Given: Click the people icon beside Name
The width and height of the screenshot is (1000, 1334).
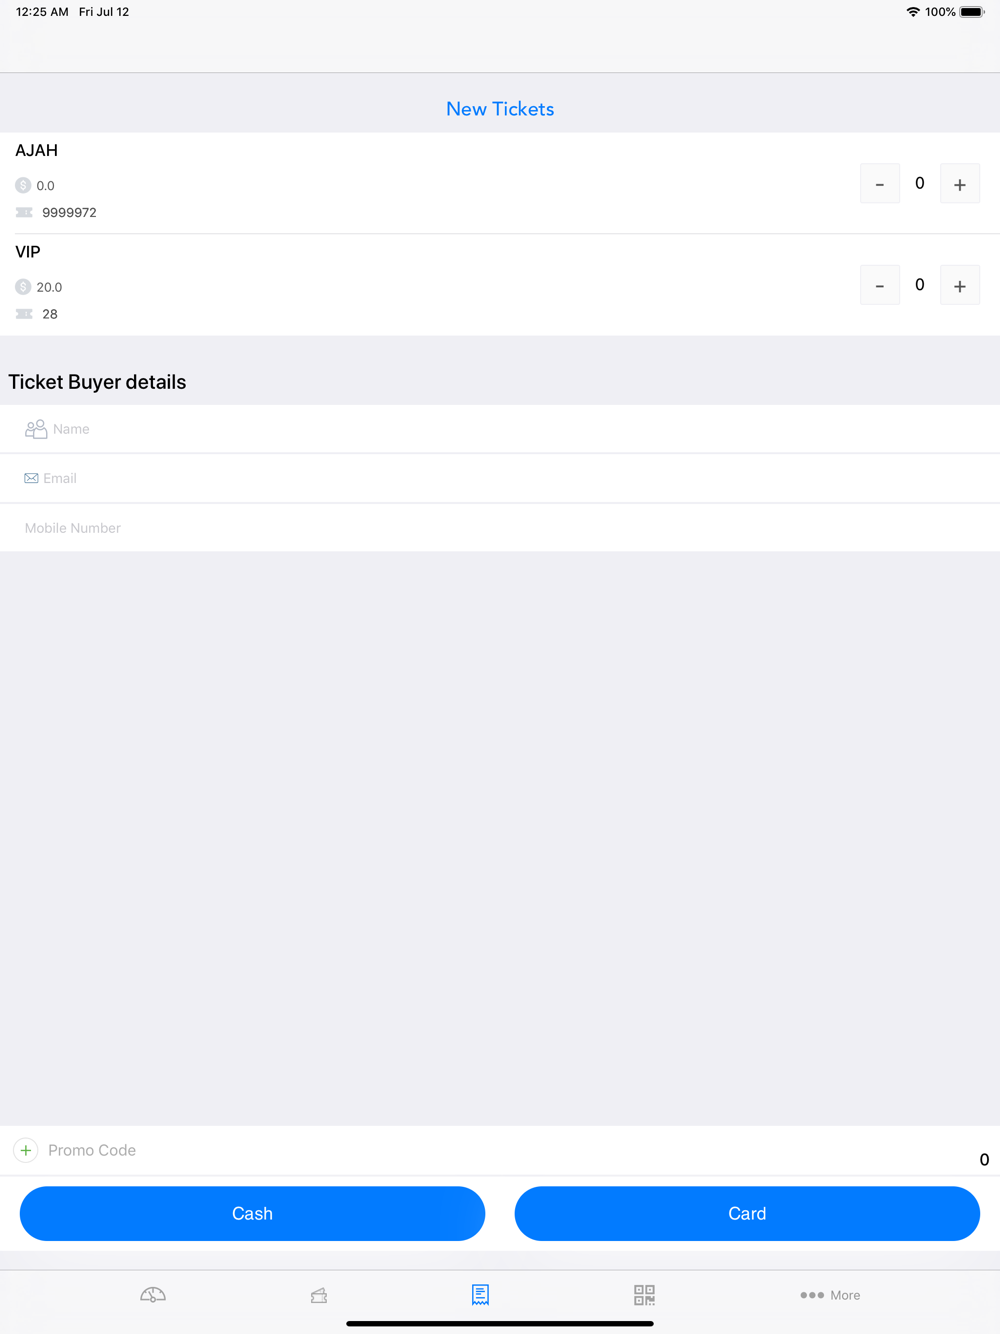Looking at the screenshot, I should click(36, 429).
